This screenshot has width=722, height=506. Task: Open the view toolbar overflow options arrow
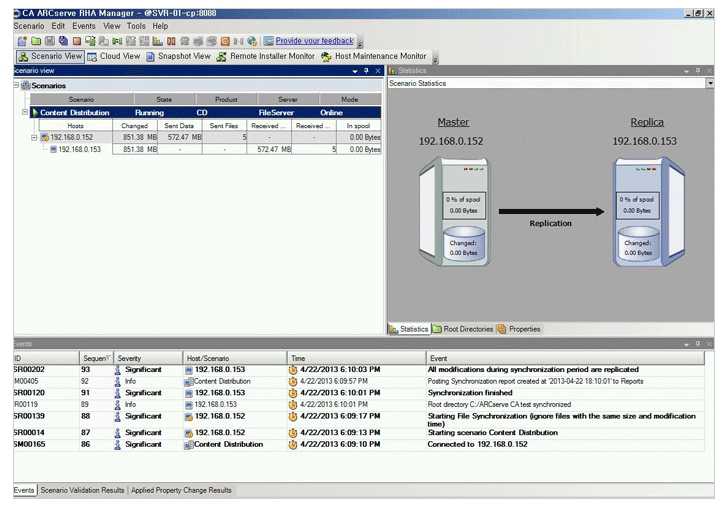pyautogui.click(x=435, y=58)
